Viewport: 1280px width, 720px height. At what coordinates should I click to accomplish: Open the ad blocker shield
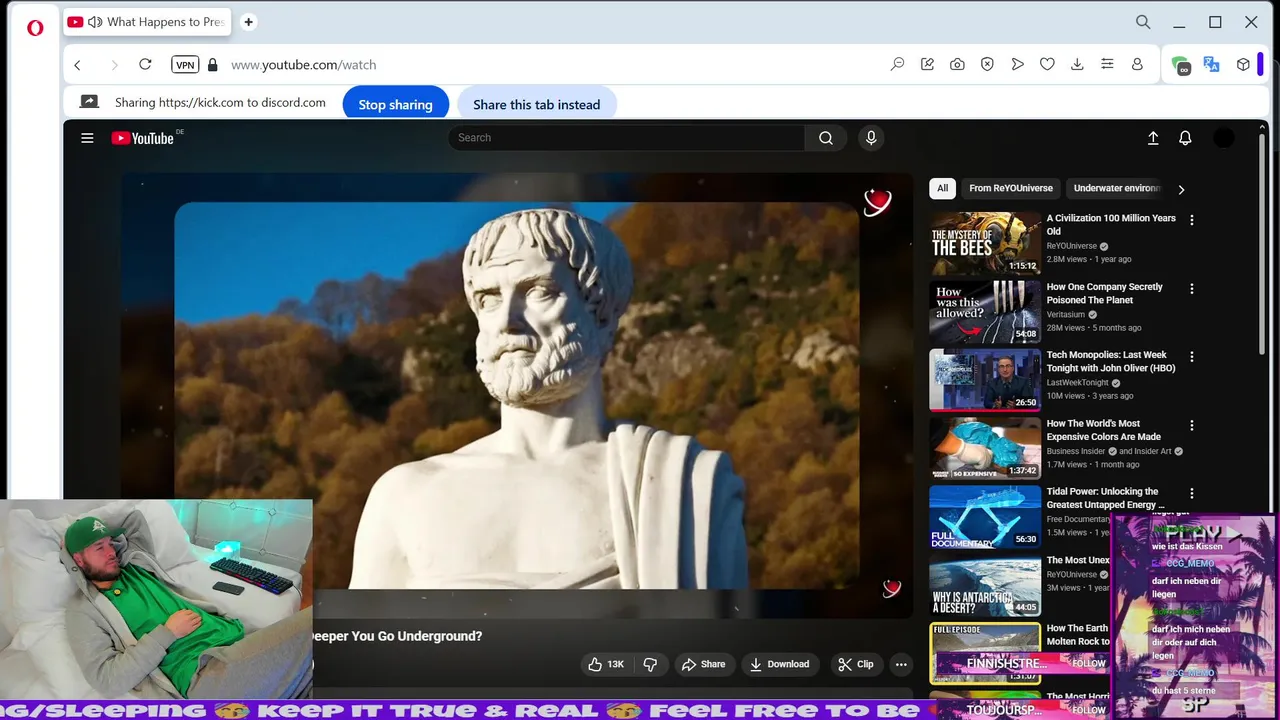tap(987, 64)
